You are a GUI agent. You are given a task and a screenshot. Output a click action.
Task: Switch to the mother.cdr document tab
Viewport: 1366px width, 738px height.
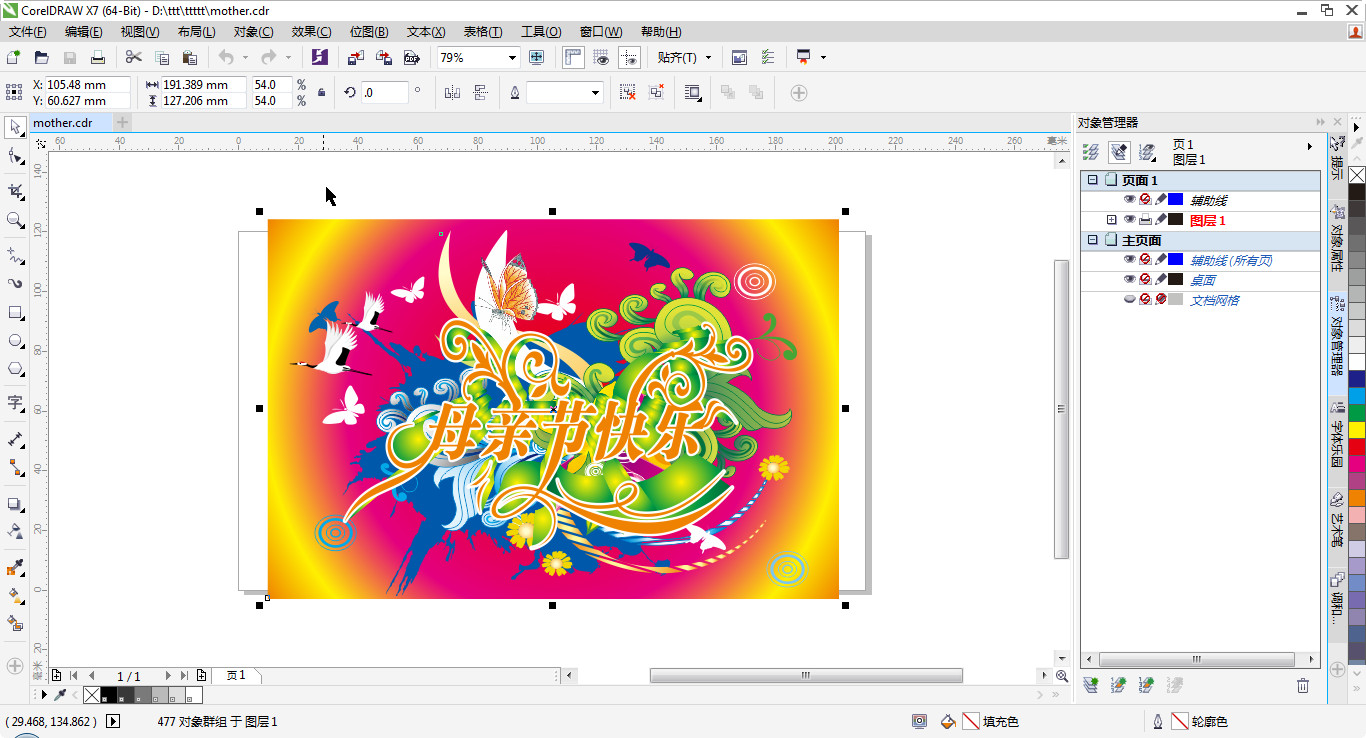click(x=63, y=123)
